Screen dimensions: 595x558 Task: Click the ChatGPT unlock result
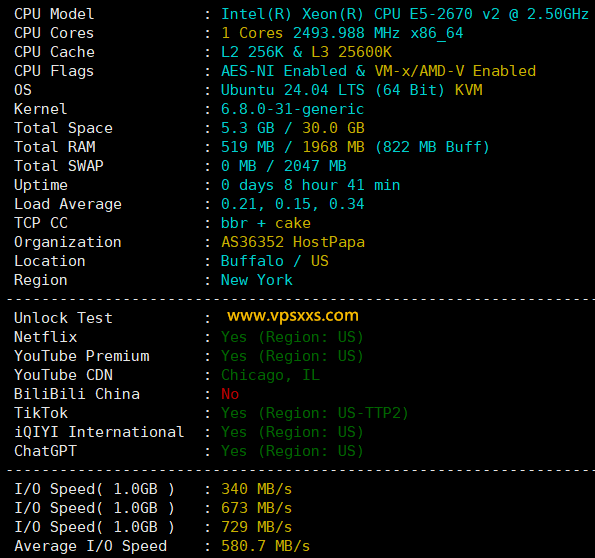[x=292, y=451]
